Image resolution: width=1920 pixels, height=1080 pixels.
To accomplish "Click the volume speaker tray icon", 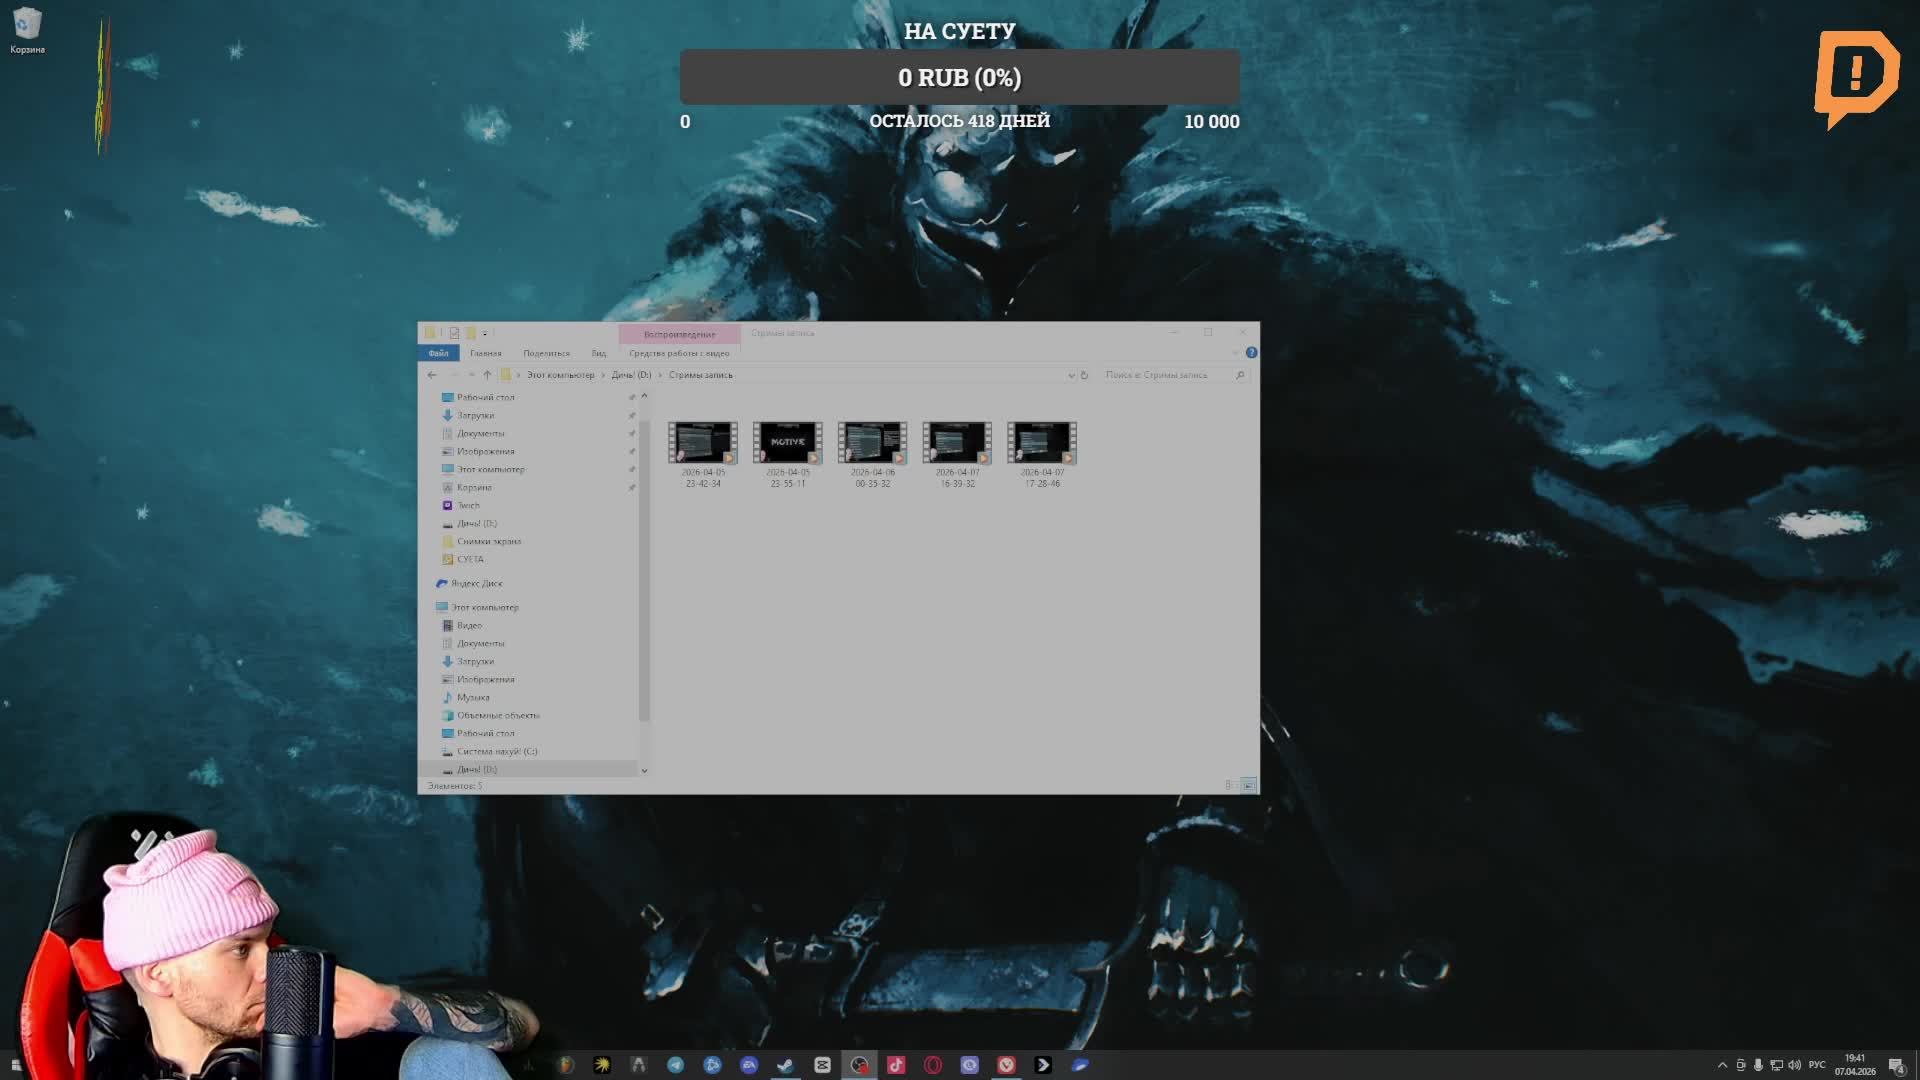I will coord(1794,1065).
